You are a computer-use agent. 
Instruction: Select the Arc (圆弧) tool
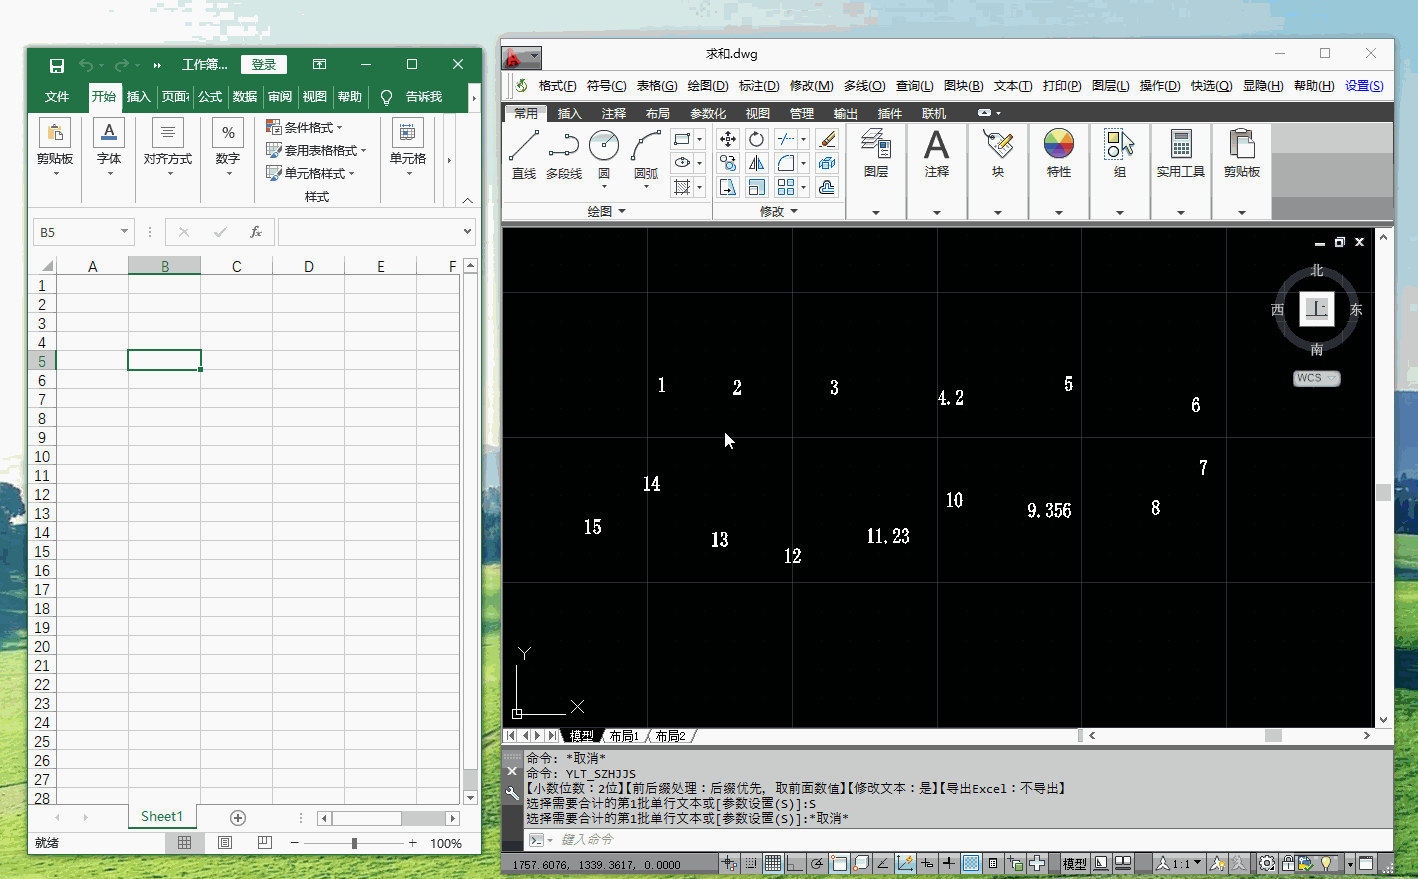click(x=646, y=154)
